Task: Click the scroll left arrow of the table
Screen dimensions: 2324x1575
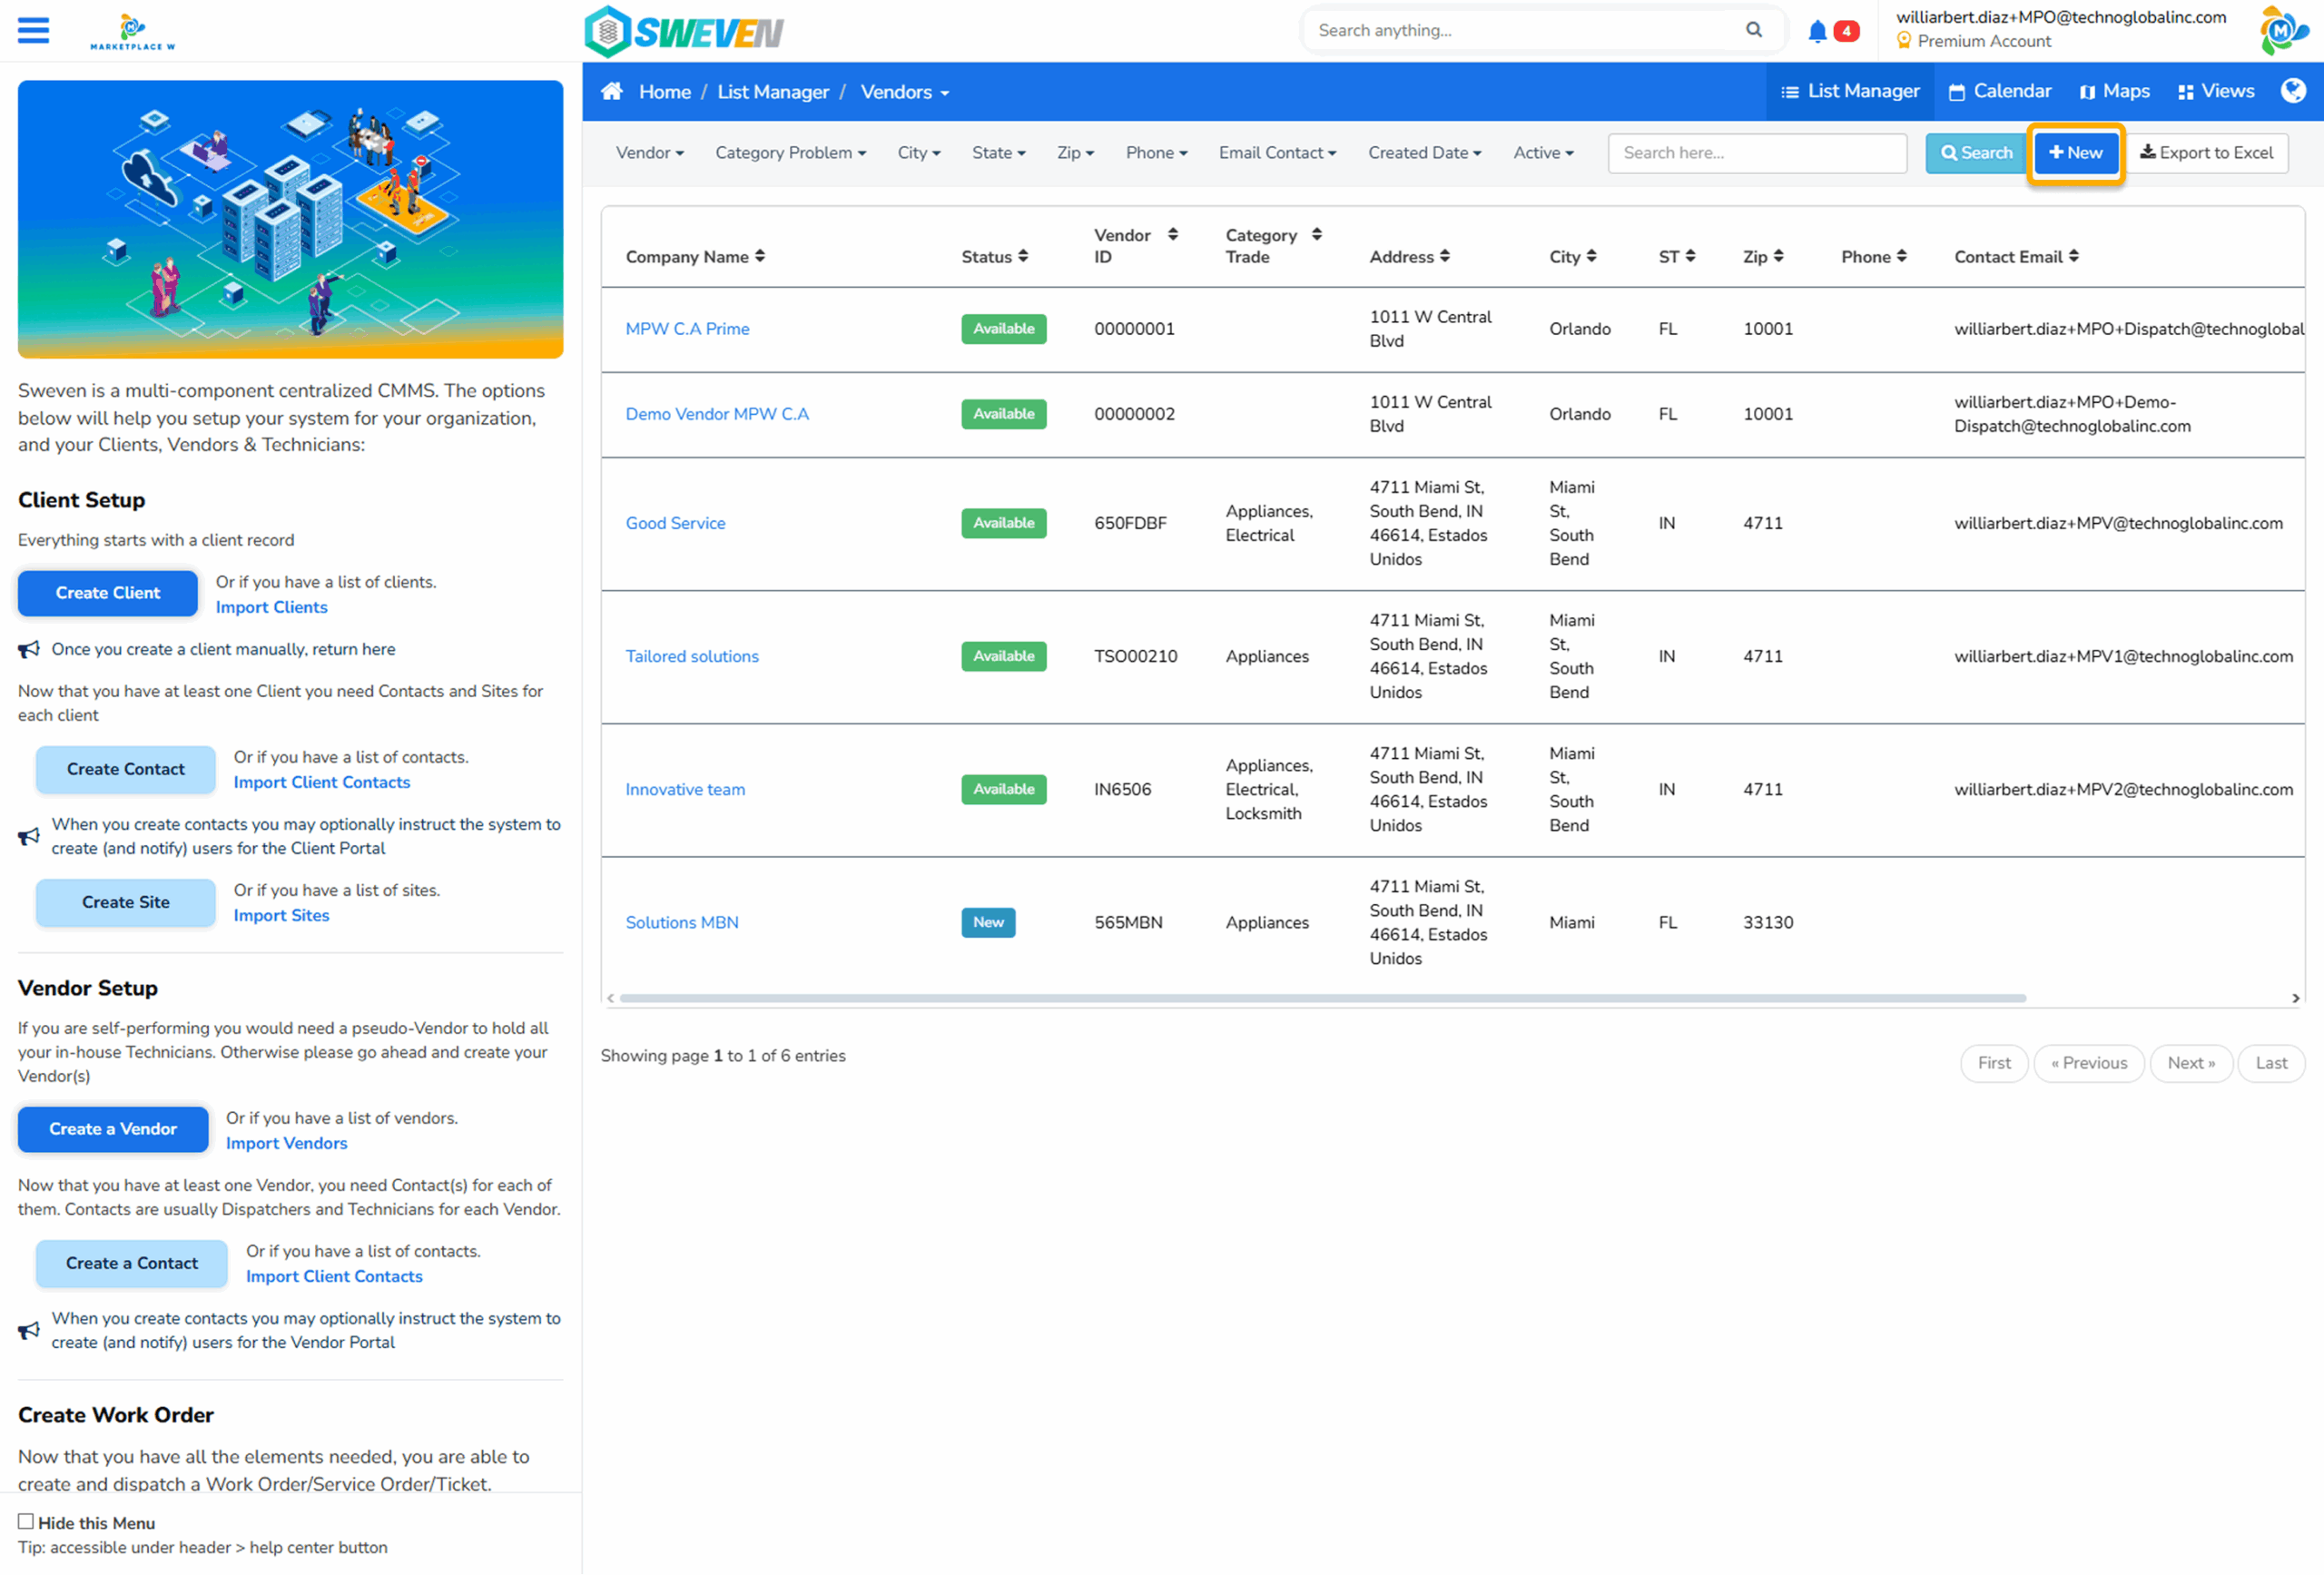Action: (610, 998)
